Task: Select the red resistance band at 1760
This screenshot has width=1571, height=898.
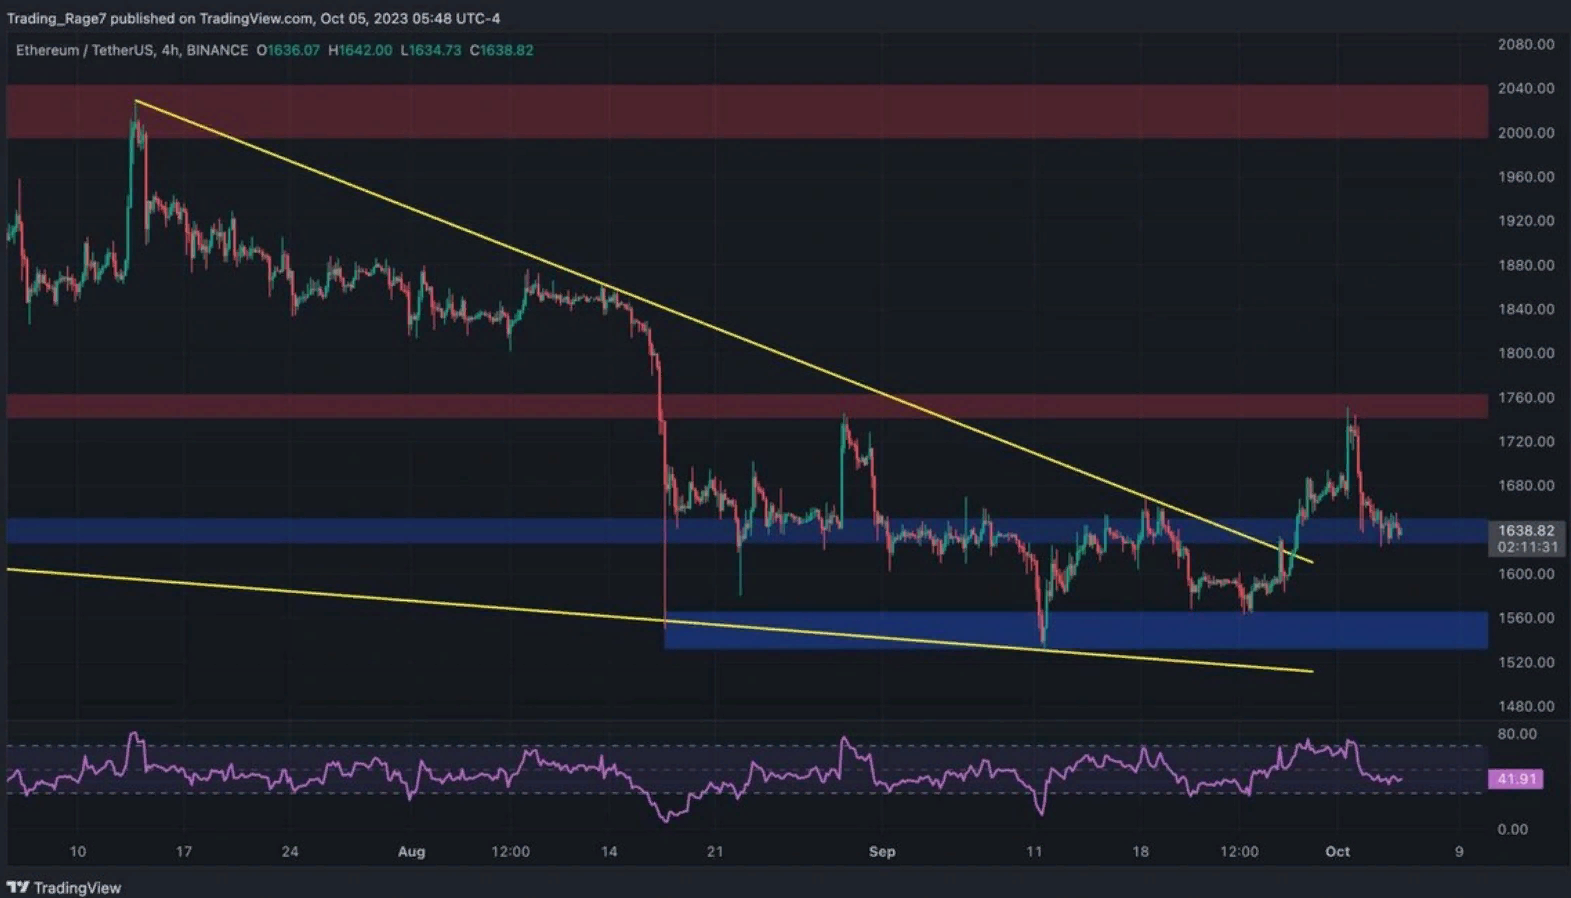Action: click(x=400, y=406)
